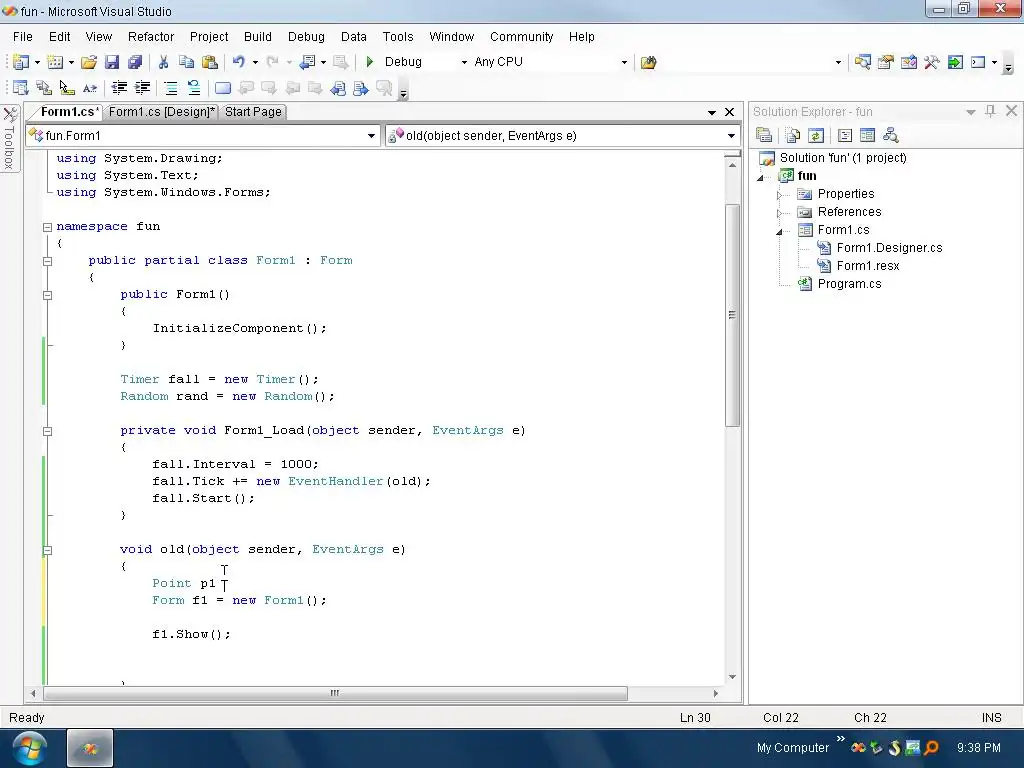Start debugging with the green play icon

point(370,62)
